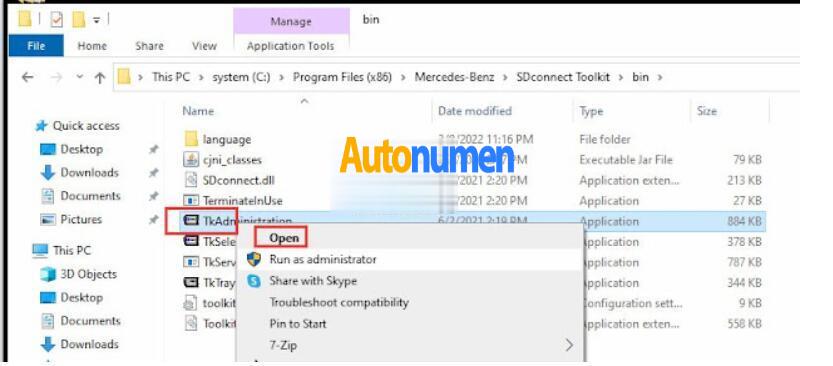Image resolution: width=833 pixels, height=366 pixels.
Task: Click bin breadcrumb in address bar
Action: pos(640,77)
